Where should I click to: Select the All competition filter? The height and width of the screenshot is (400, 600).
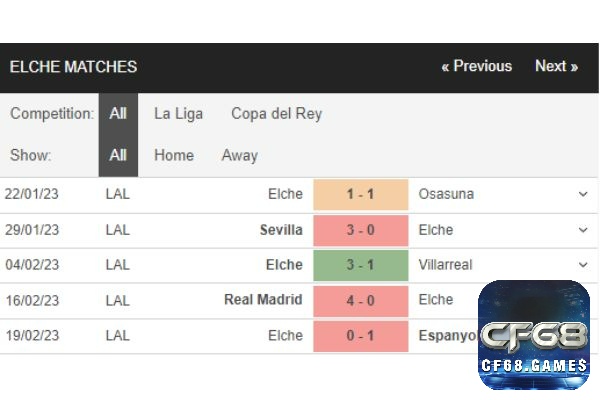(x=118, y=114)
